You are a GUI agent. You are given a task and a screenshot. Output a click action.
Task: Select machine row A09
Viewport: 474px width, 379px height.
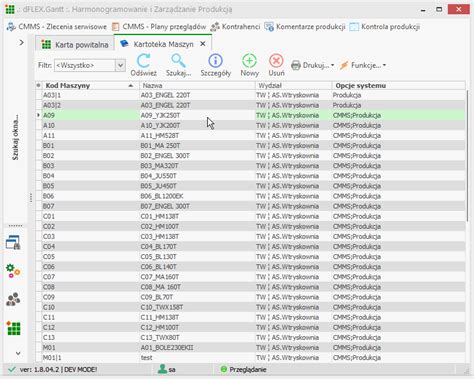250,115
